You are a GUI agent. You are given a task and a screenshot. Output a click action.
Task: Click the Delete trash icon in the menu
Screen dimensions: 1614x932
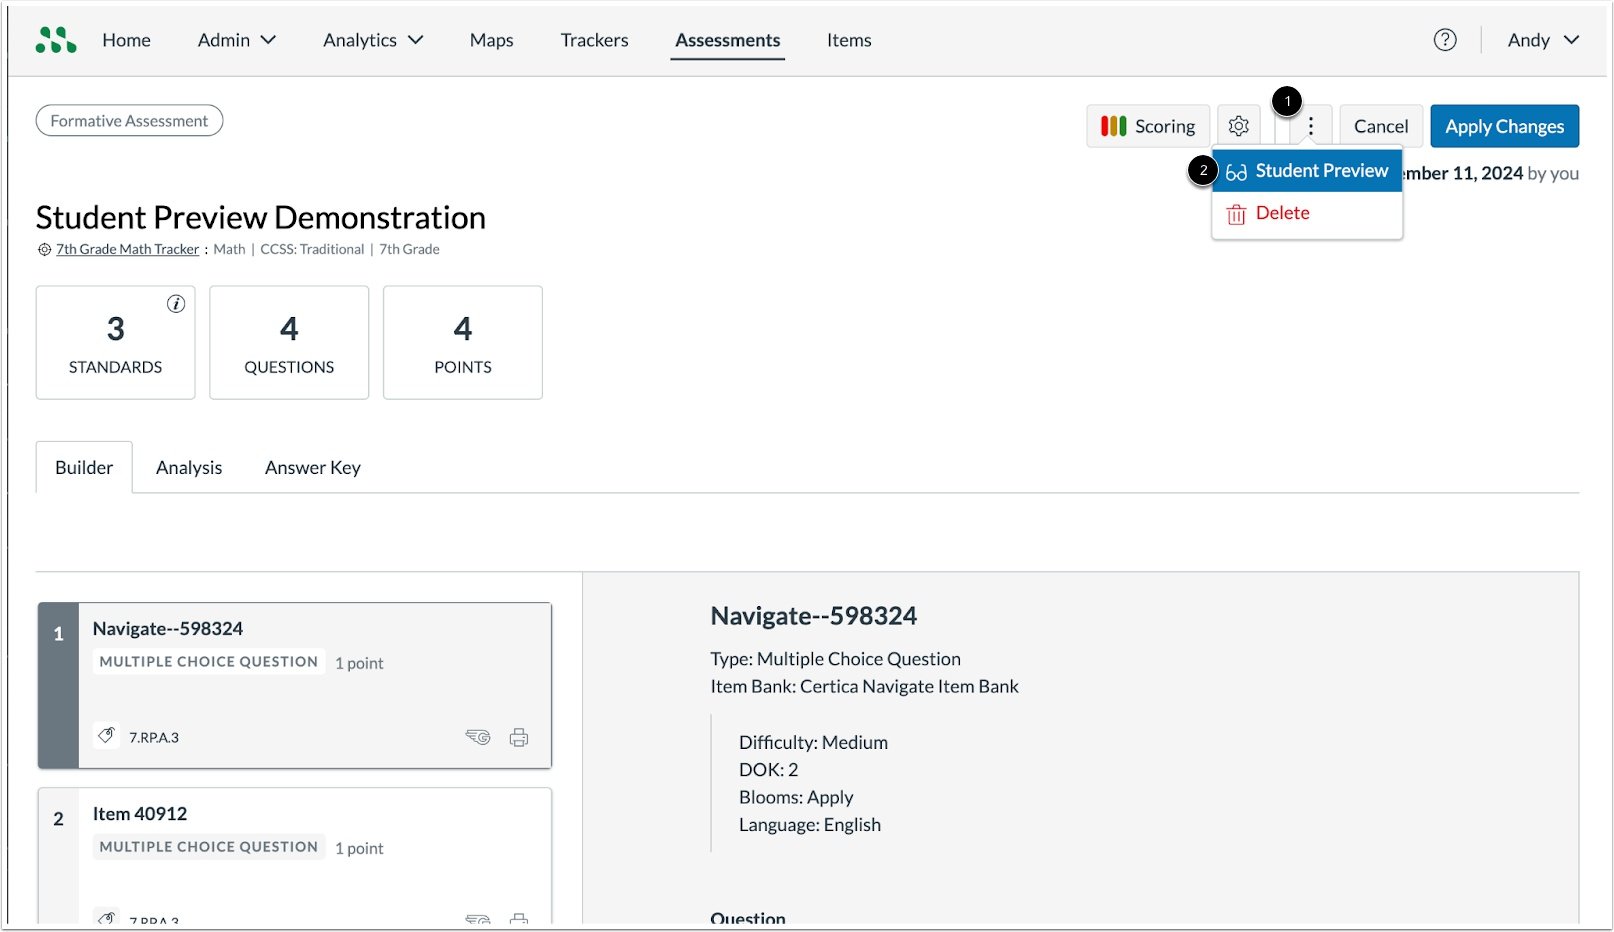coord(1236,212)
